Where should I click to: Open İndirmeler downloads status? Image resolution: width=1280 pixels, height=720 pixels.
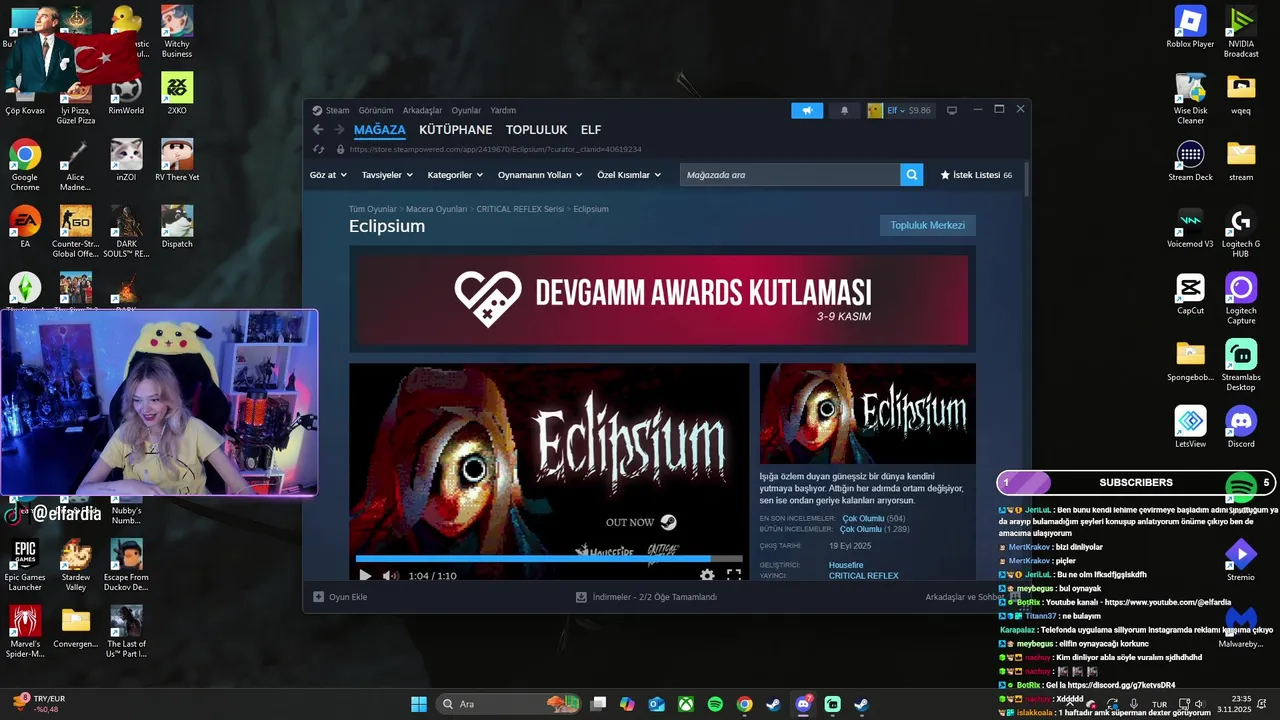[646, 597]
